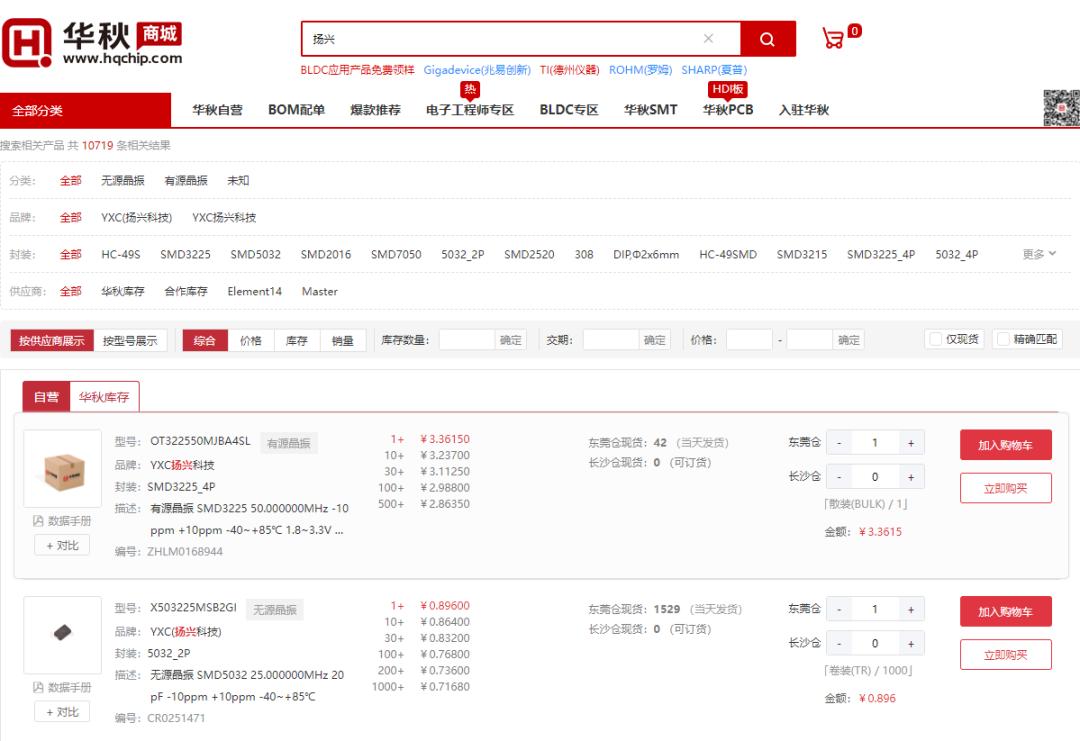Toggle the 精确匹配 checkbox
The width and height of the screenshot is (1080, 741).
1004,339
